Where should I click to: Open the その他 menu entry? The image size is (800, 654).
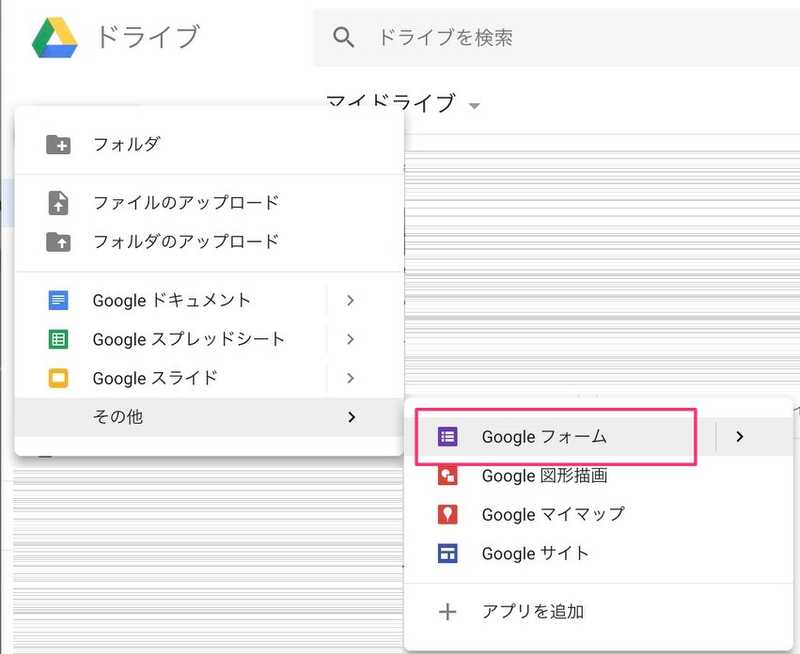(x=209, y=417)
